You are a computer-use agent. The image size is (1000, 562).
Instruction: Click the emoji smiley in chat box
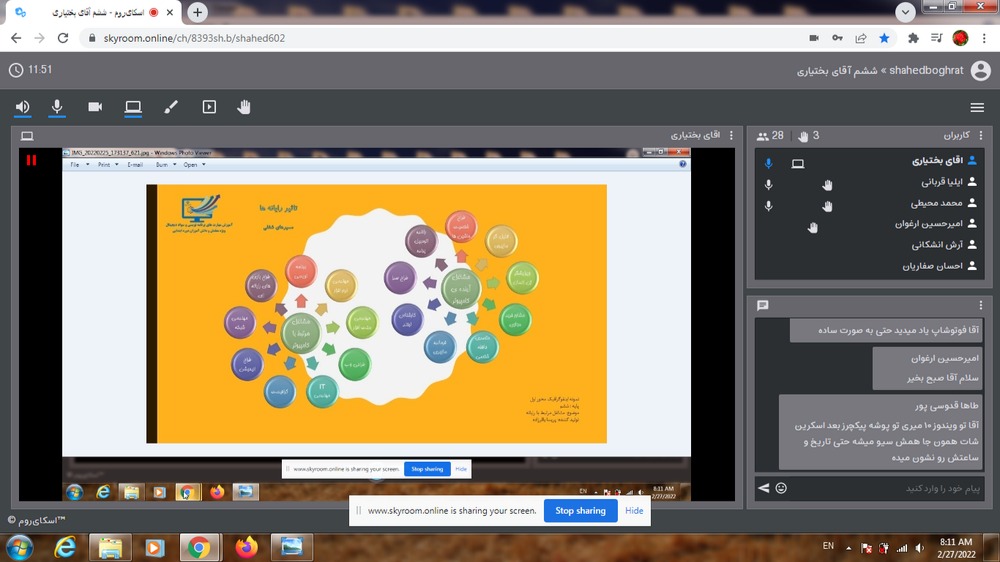(x=781, y=488)
